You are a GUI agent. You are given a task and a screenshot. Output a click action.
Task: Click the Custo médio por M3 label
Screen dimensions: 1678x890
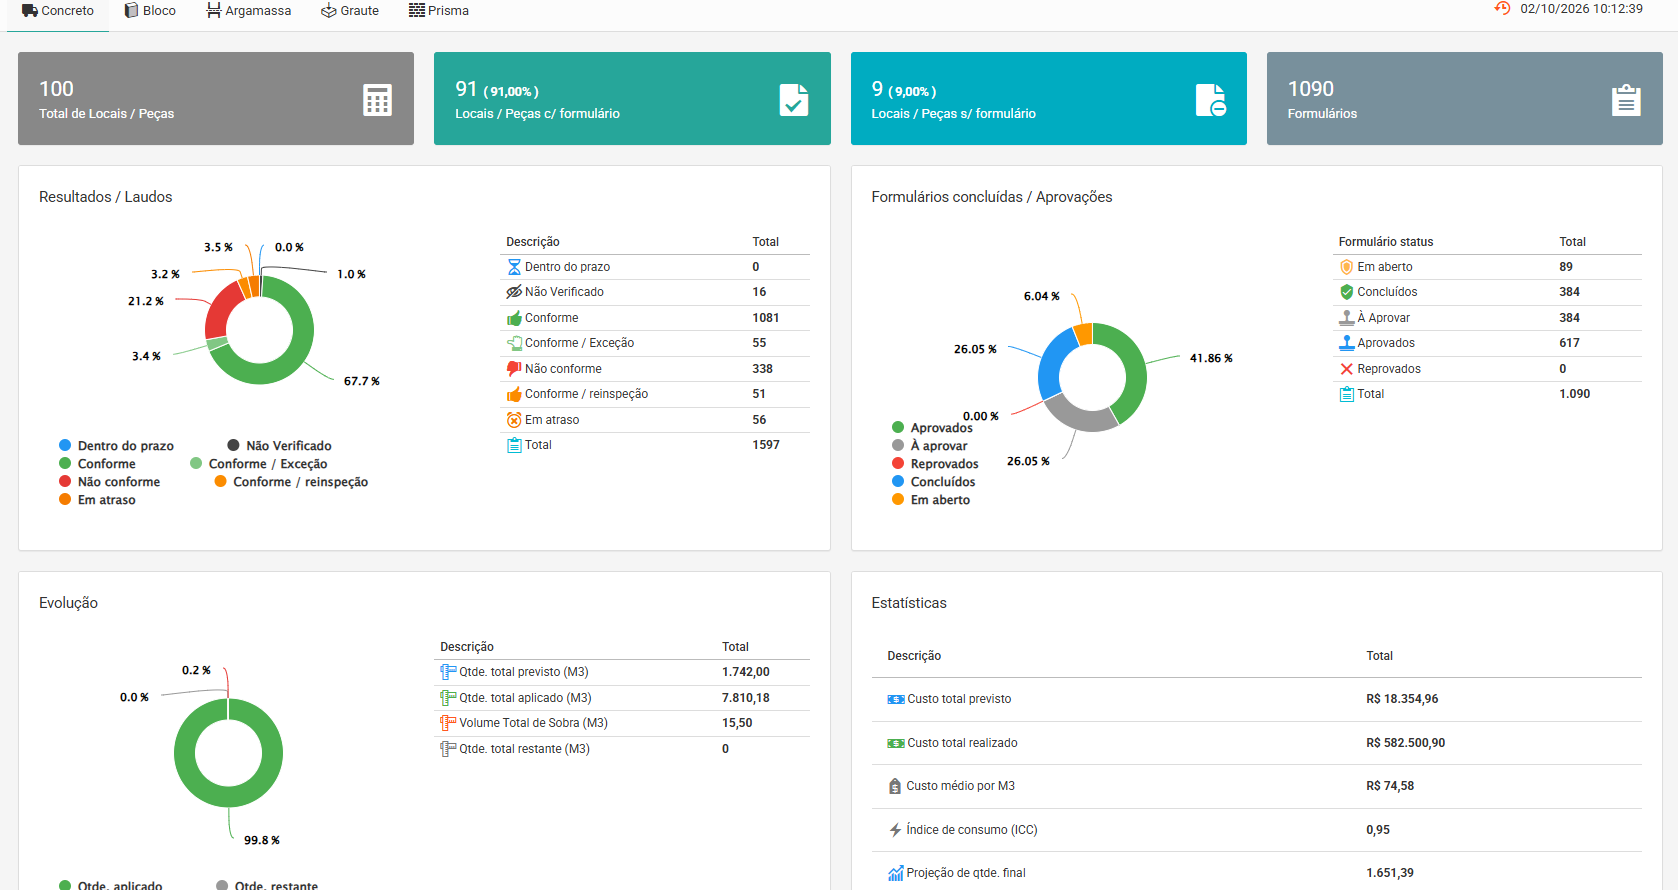[x=960, y=786]
